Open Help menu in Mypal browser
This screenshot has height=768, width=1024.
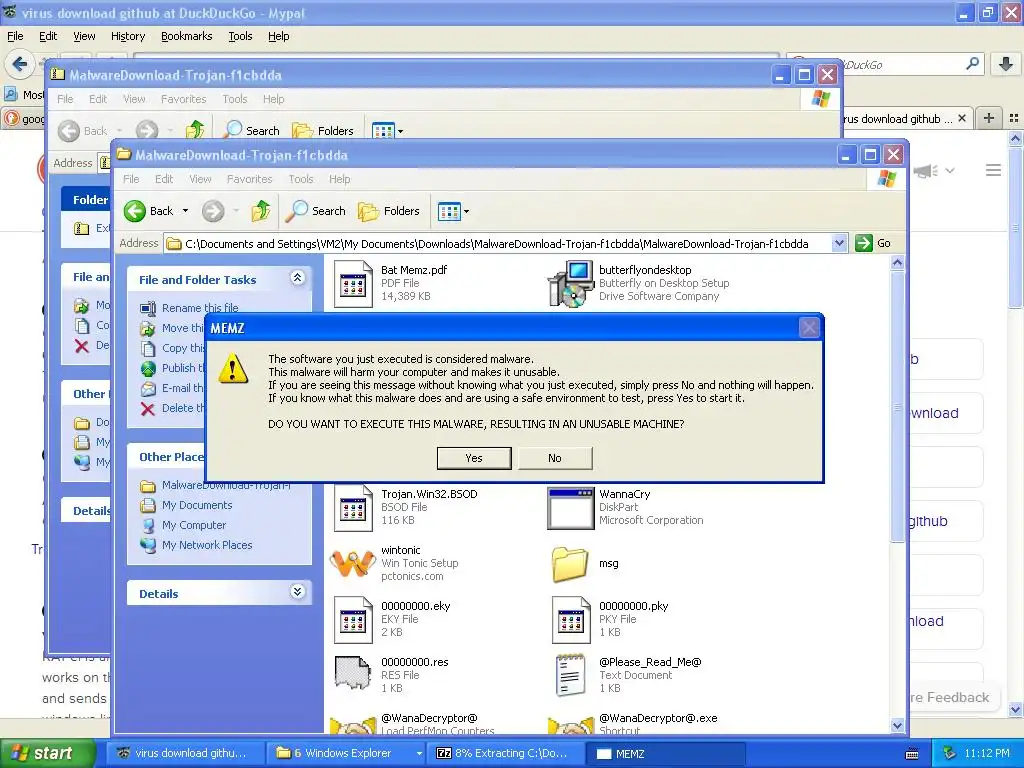(x=279, y=36)
